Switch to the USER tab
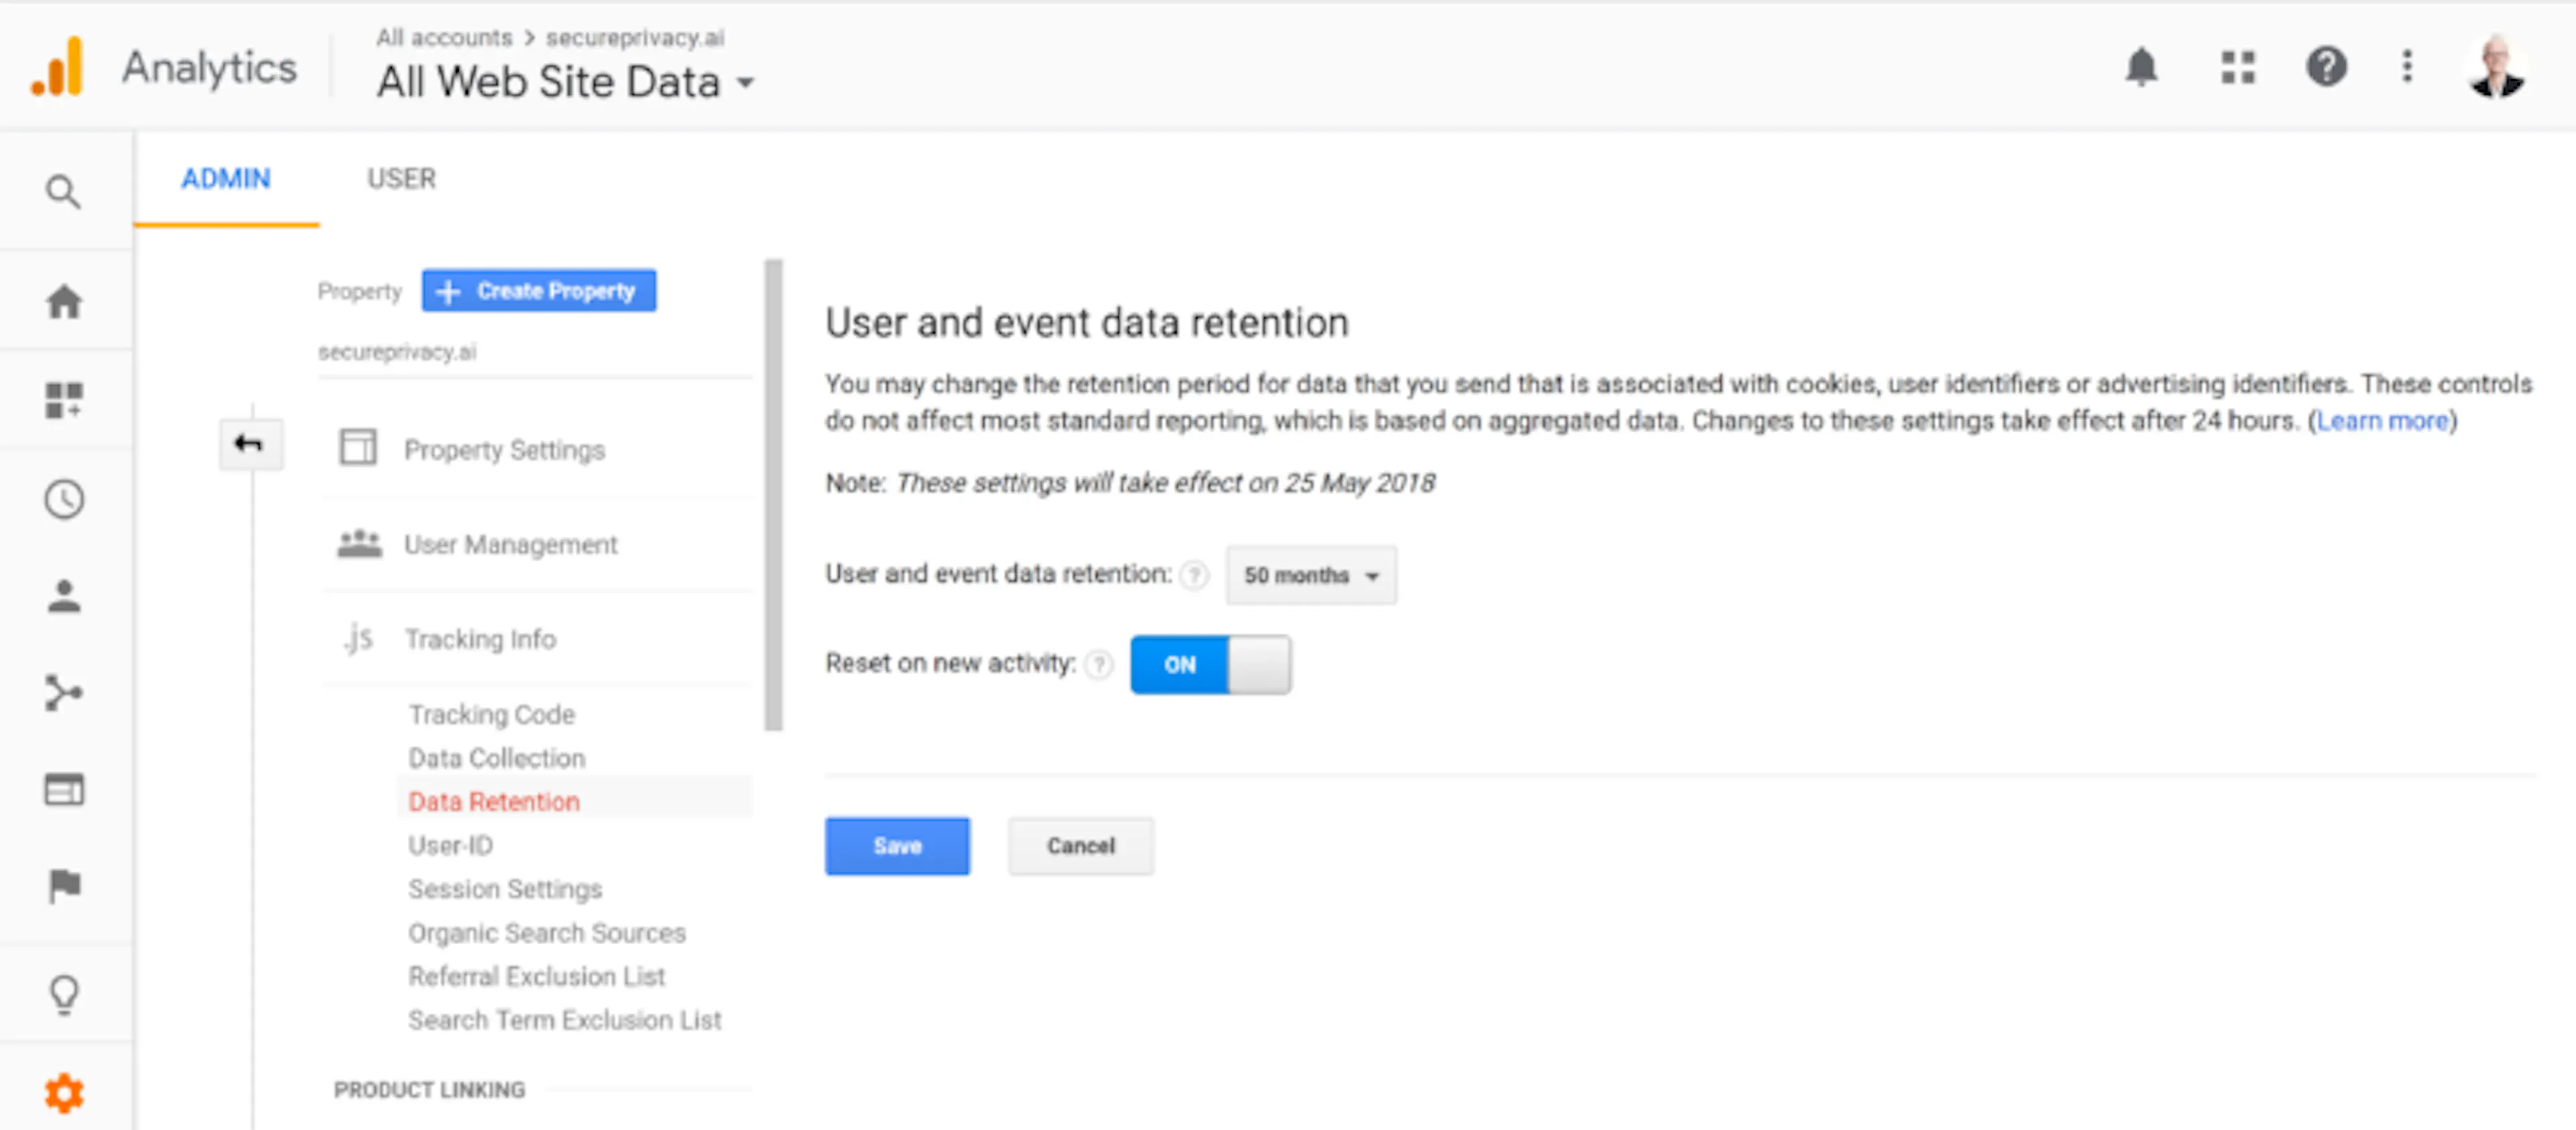The height and width of the screenshot is (1130, 2576). coord(401,179)
